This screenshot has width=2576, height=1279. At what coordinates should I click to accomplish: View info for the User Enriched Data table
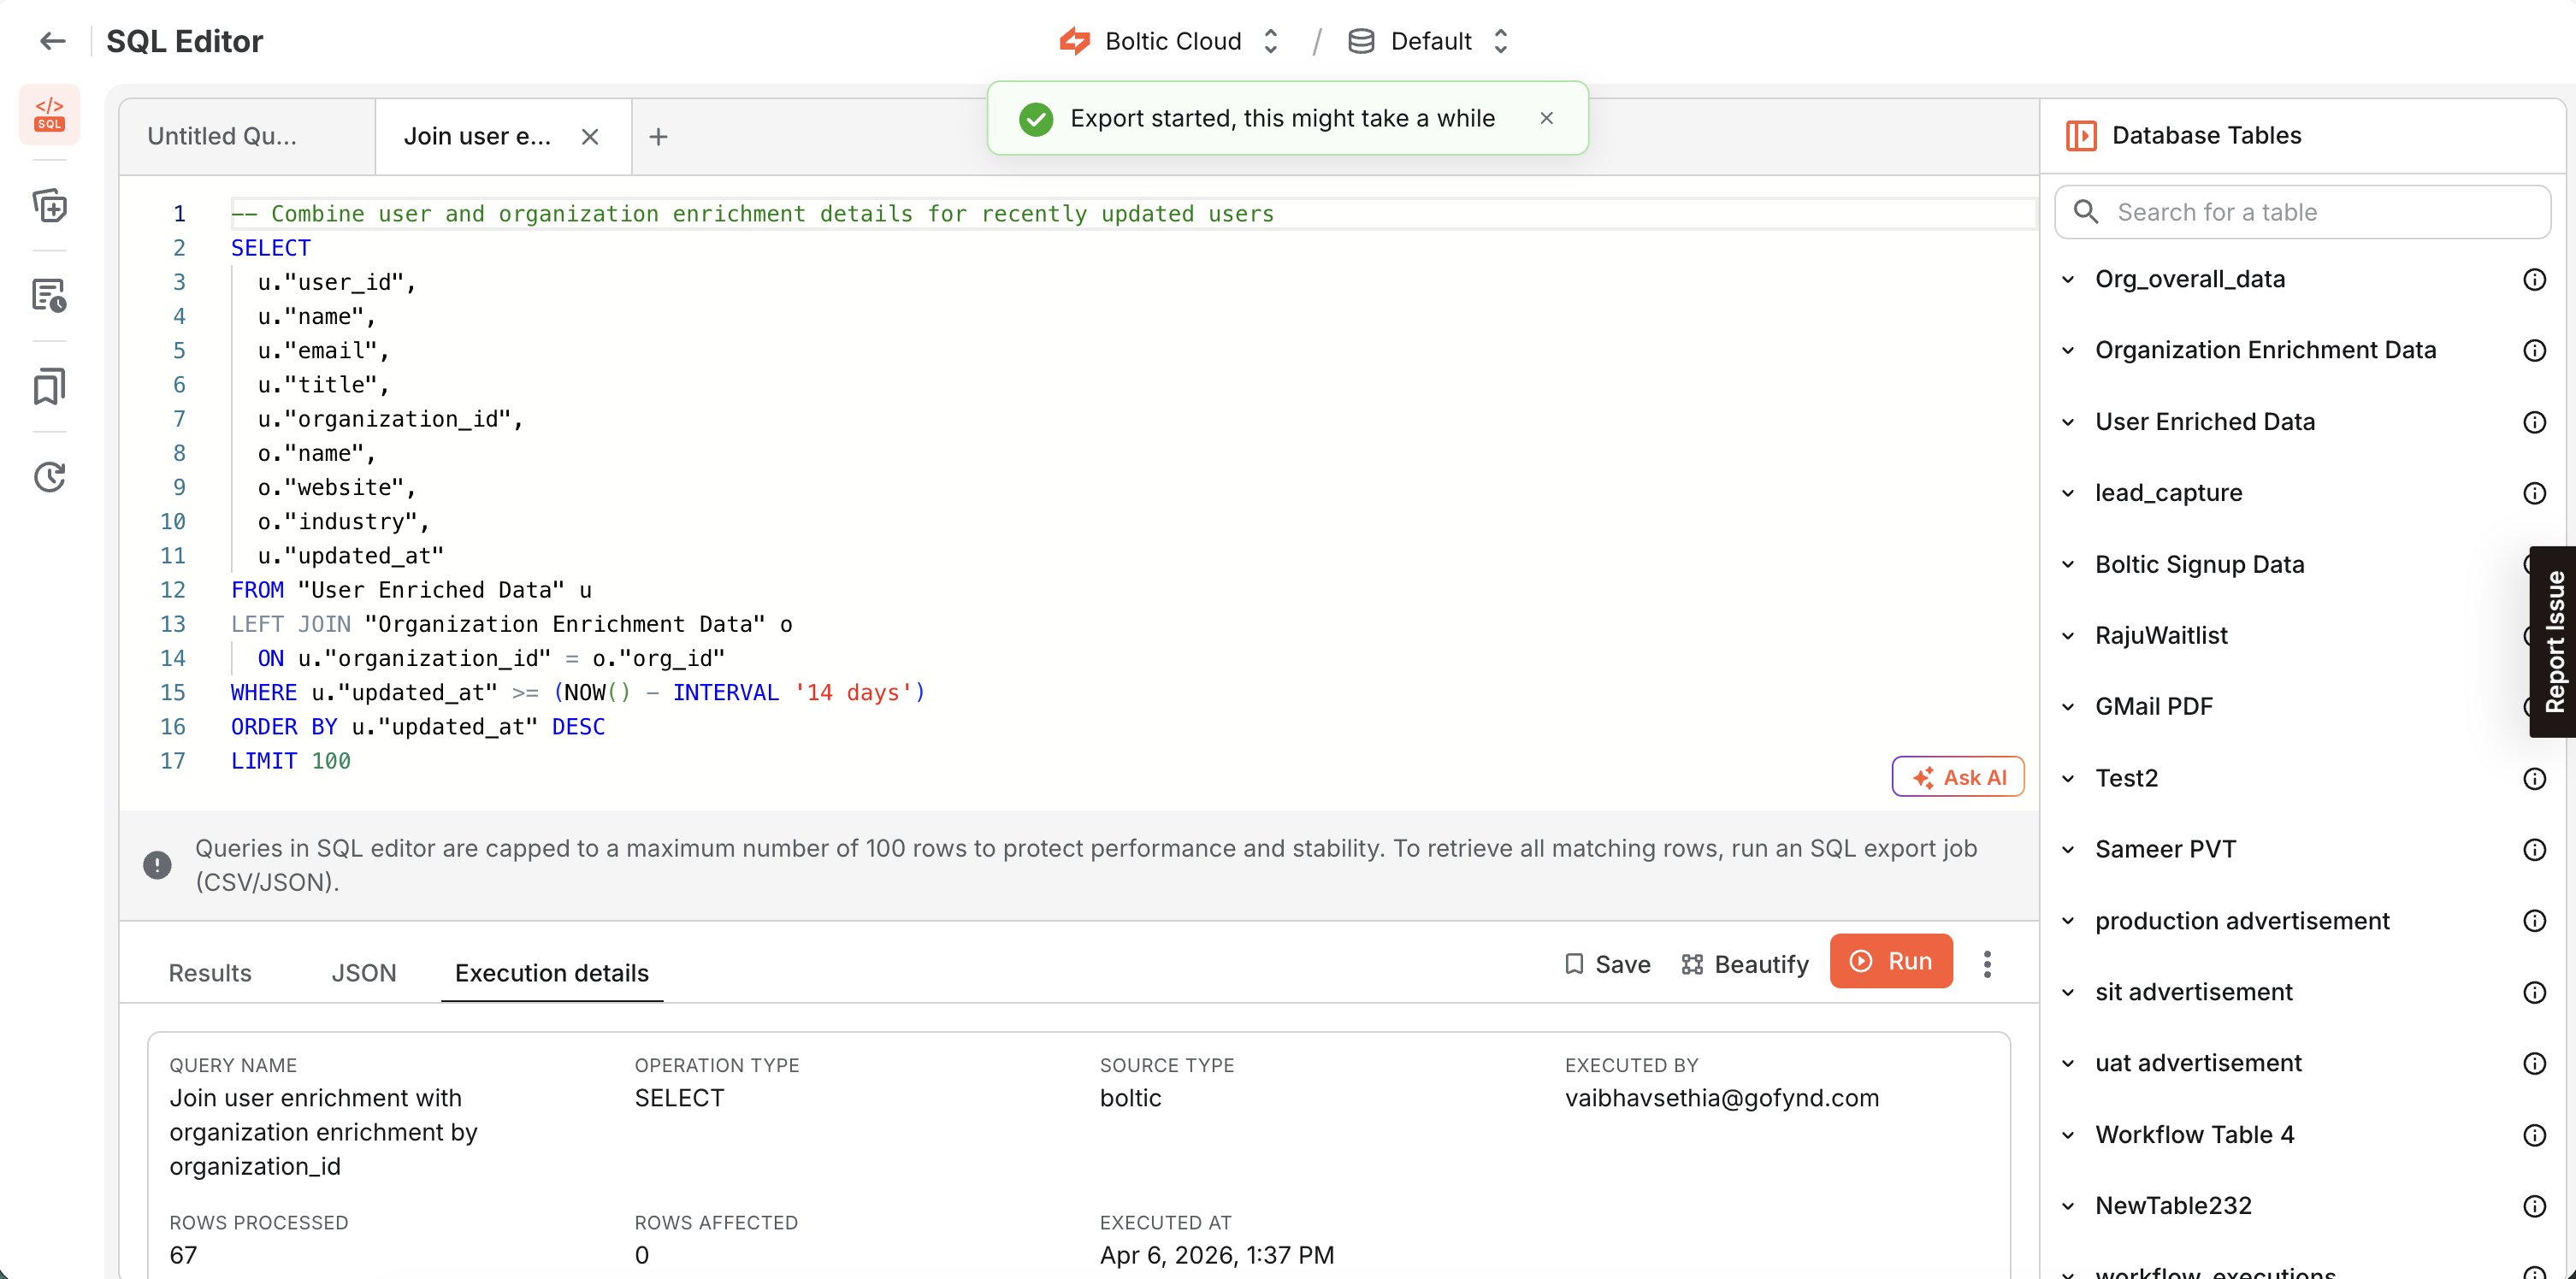(x=2534, y=422)
